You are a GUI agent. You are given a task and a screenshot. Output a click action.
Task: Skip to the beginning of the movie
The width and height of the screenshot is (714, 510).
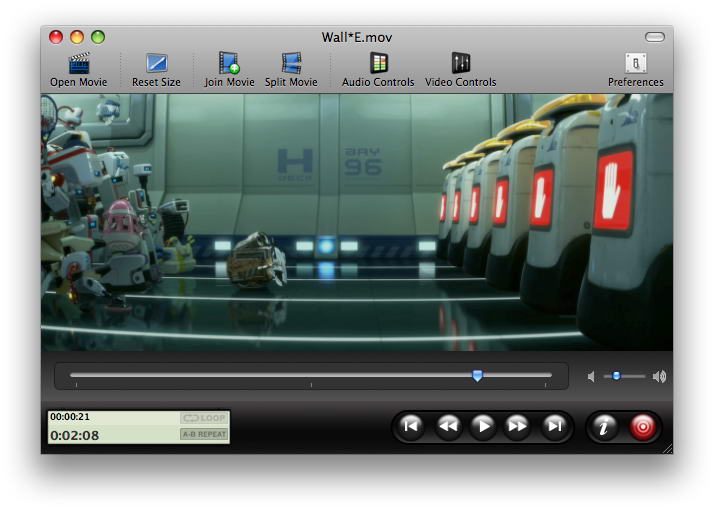[x=410, y=426]
